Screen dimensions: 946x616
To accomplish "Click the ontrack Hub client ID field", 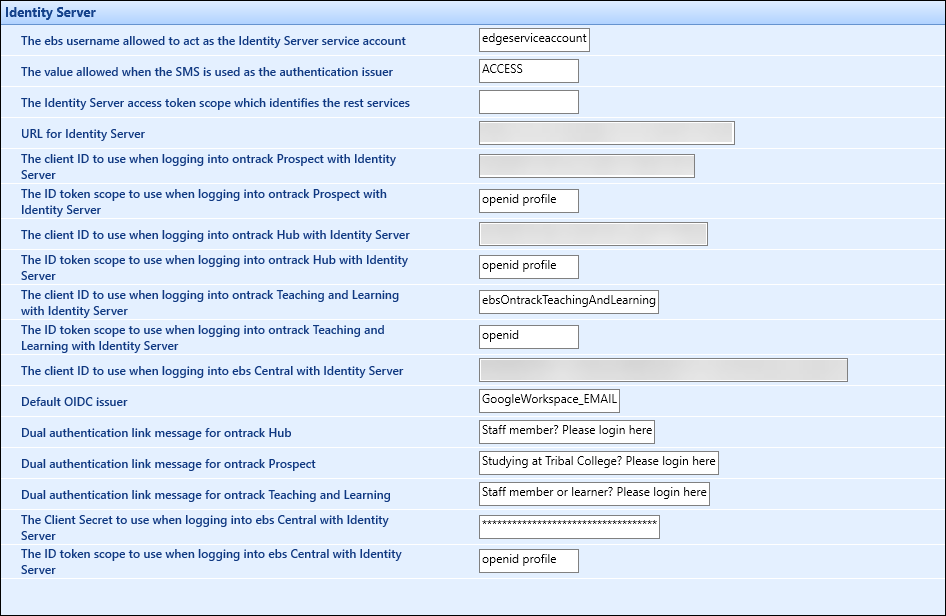I will click(x=593, y=234).
